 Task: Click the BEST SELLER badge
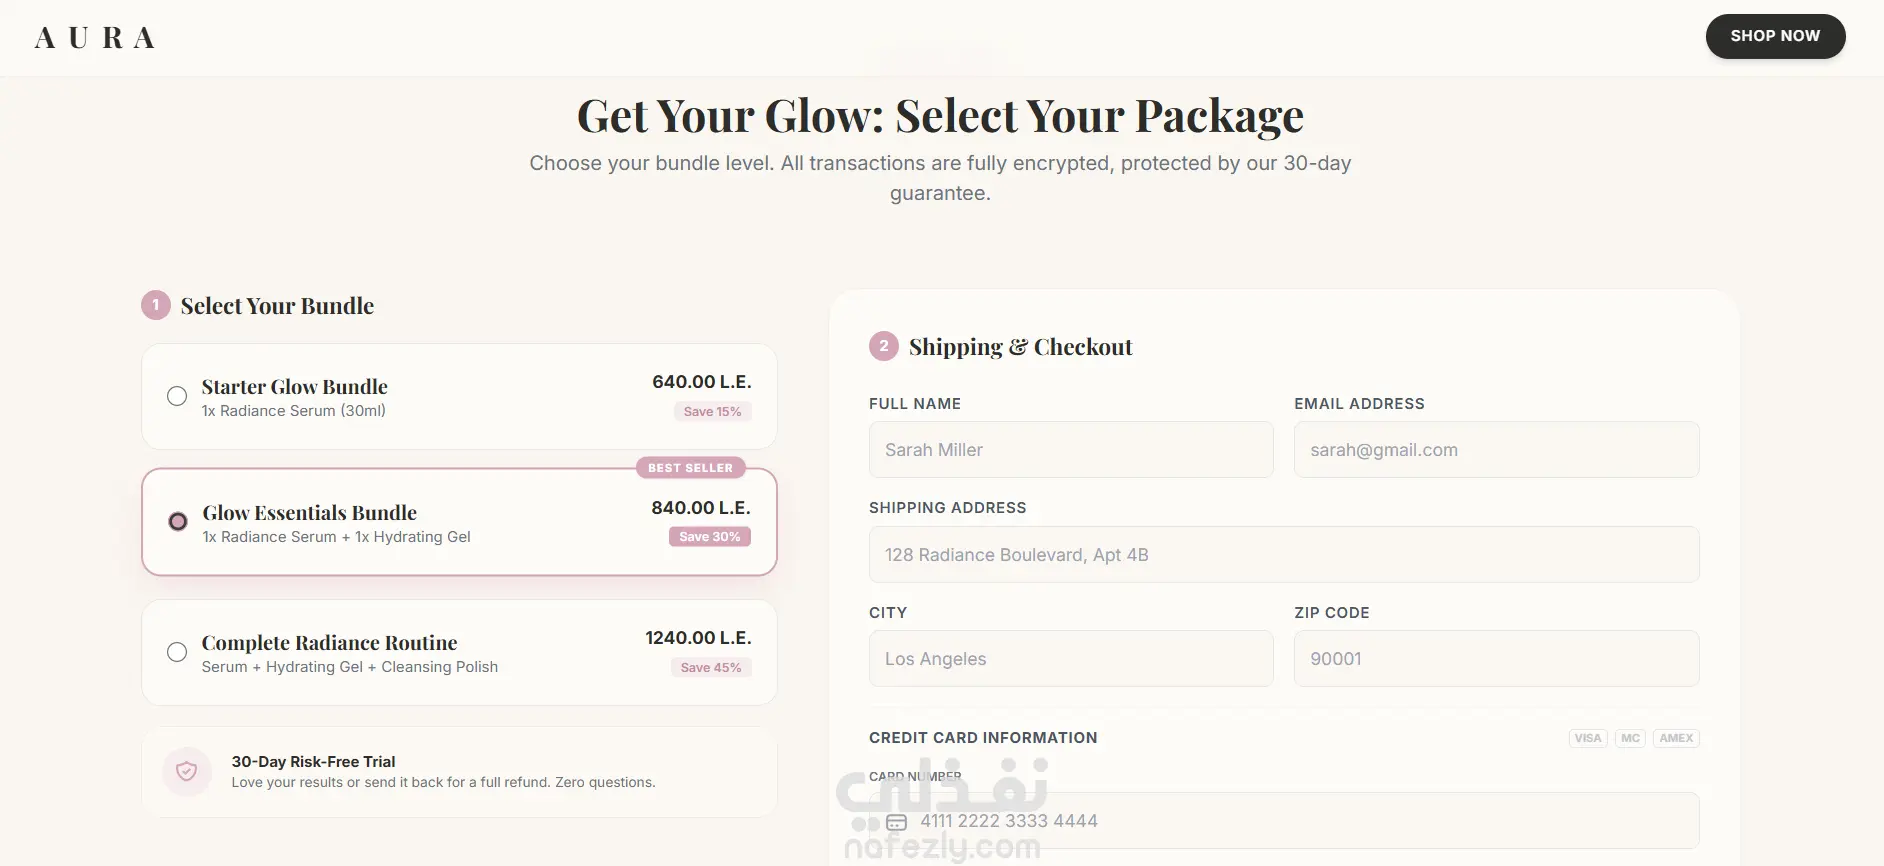(690, 467)
